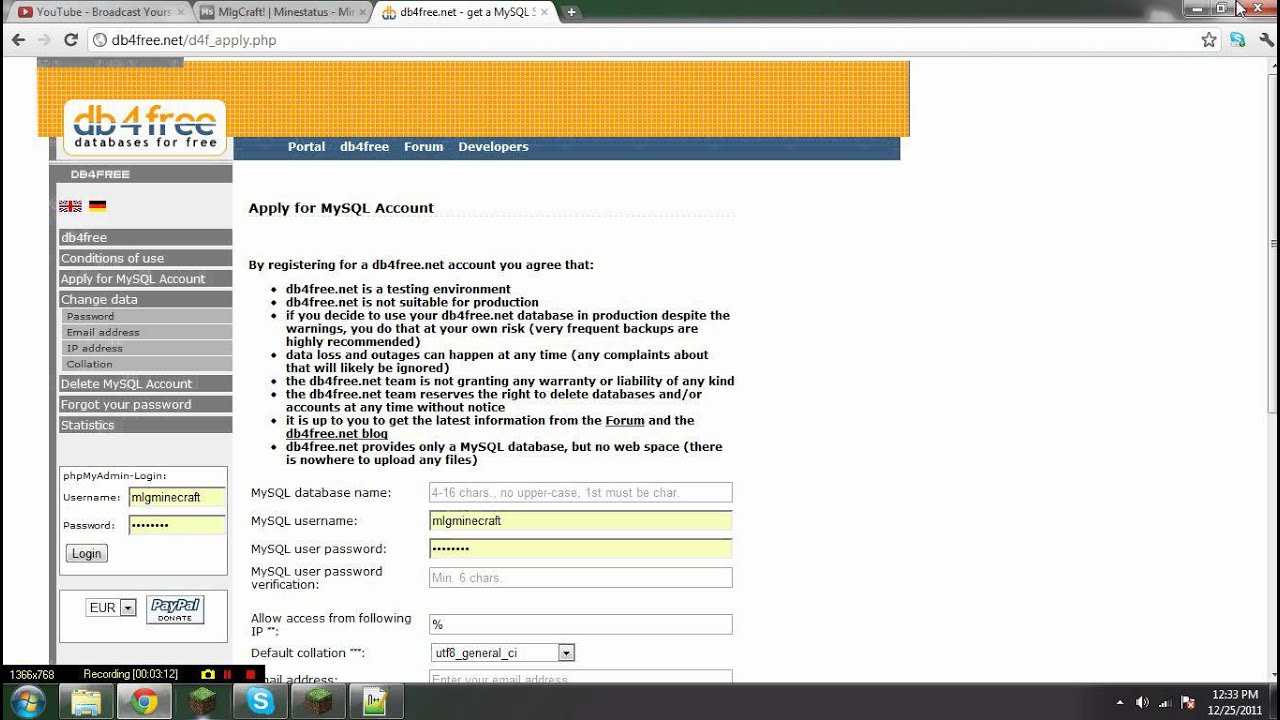Image resolution: width=1280 pixels, height=720 pixels.
Task: Open the Collation sublink
Action: tap(145, 364)
